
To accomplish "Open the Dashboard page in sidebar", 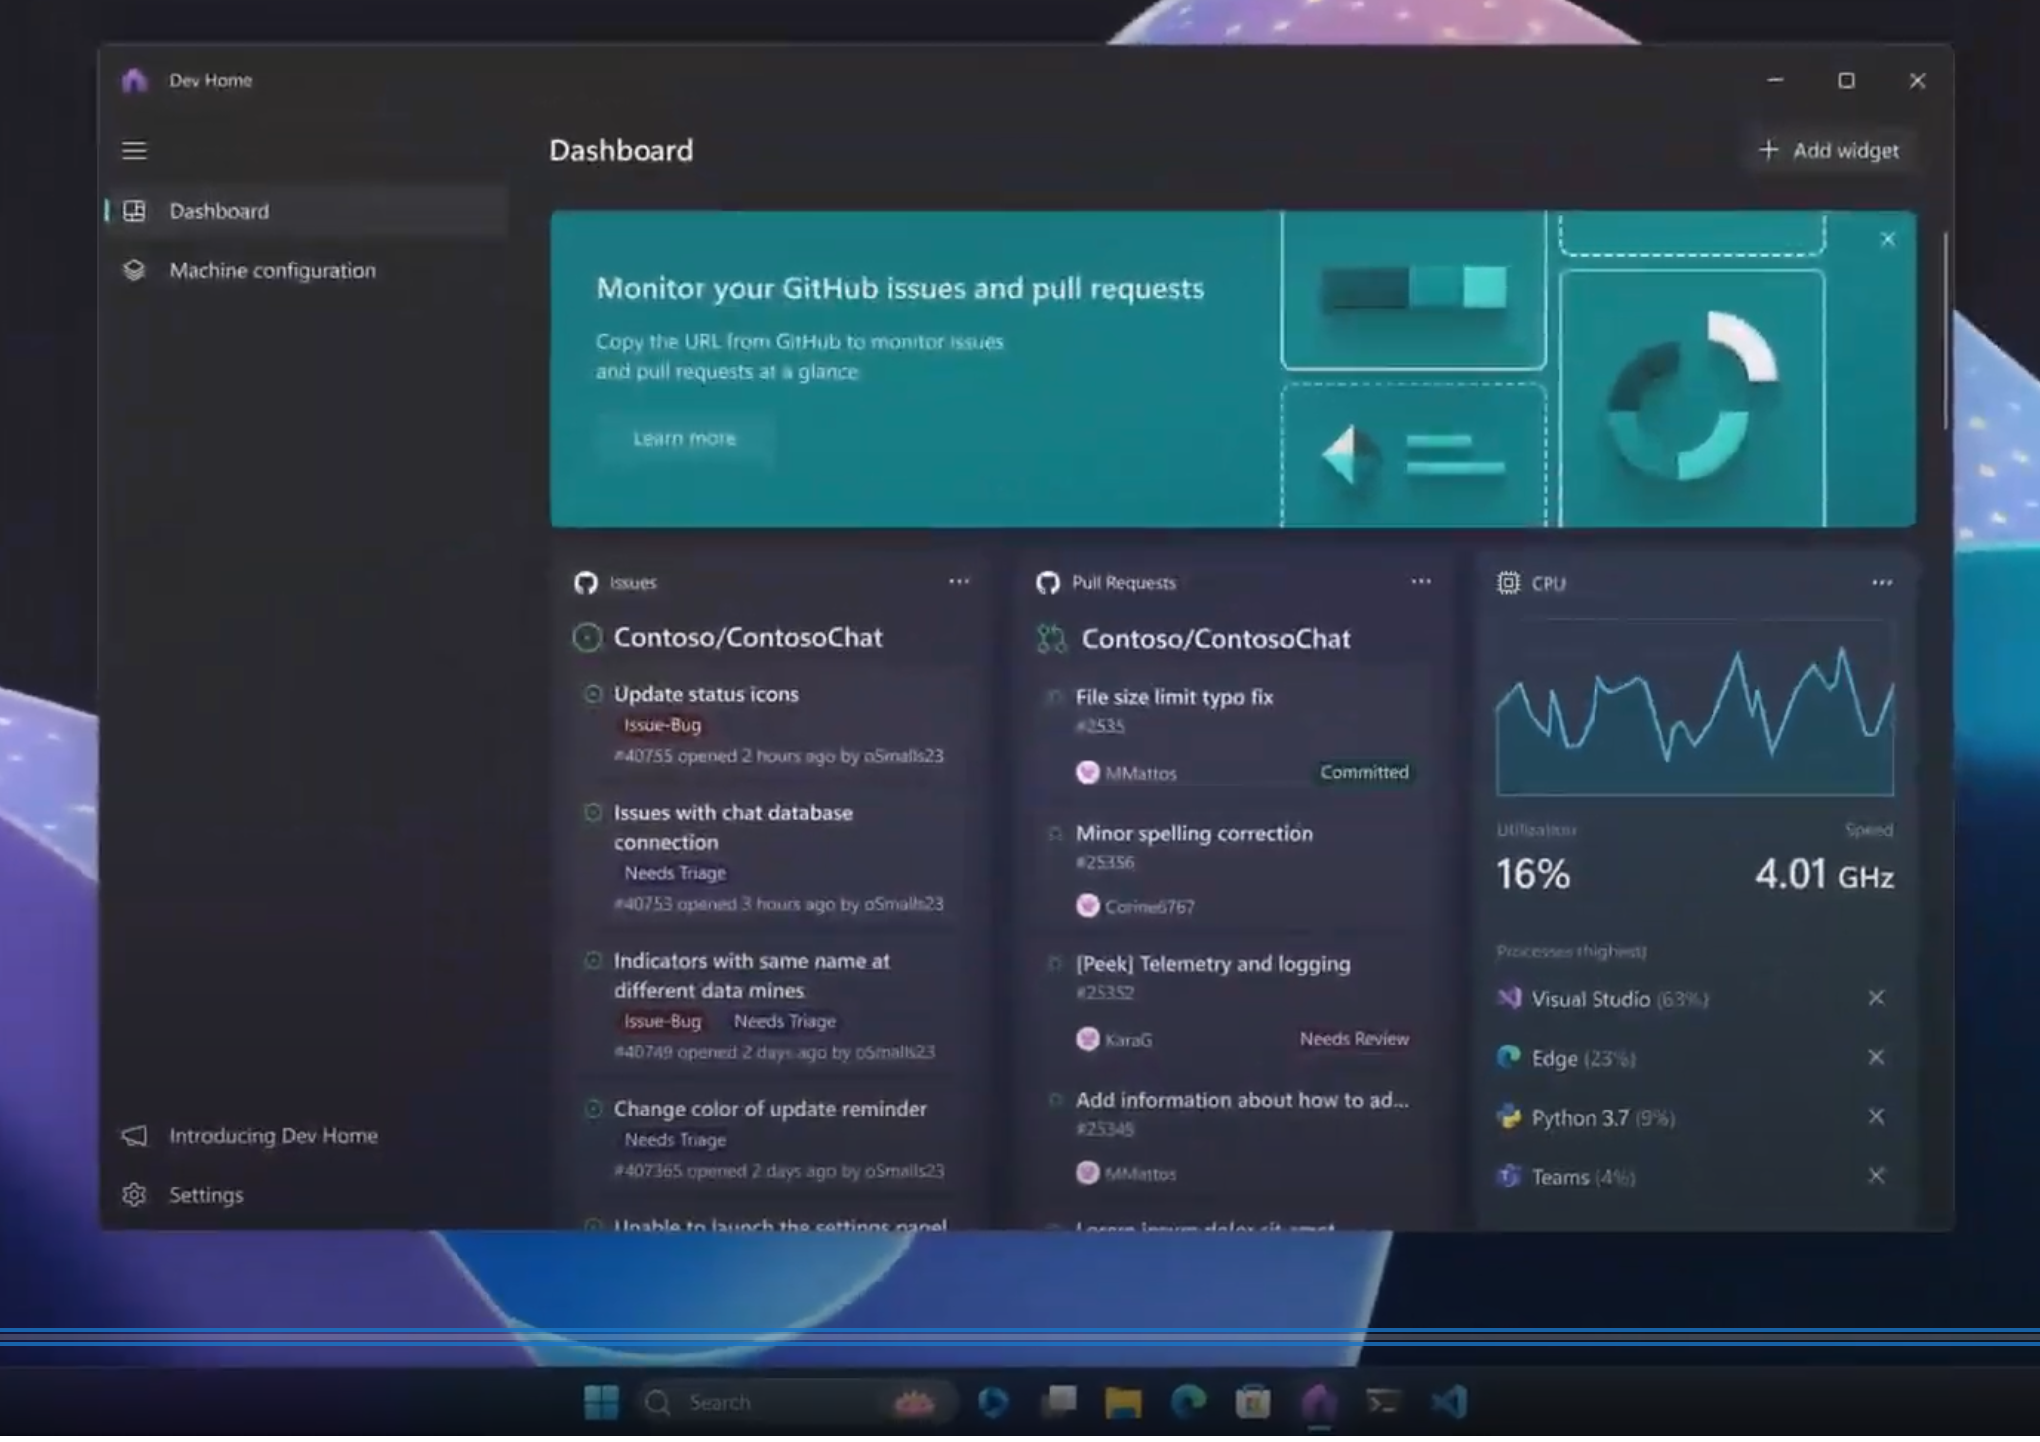I will (x=306, y=211).
